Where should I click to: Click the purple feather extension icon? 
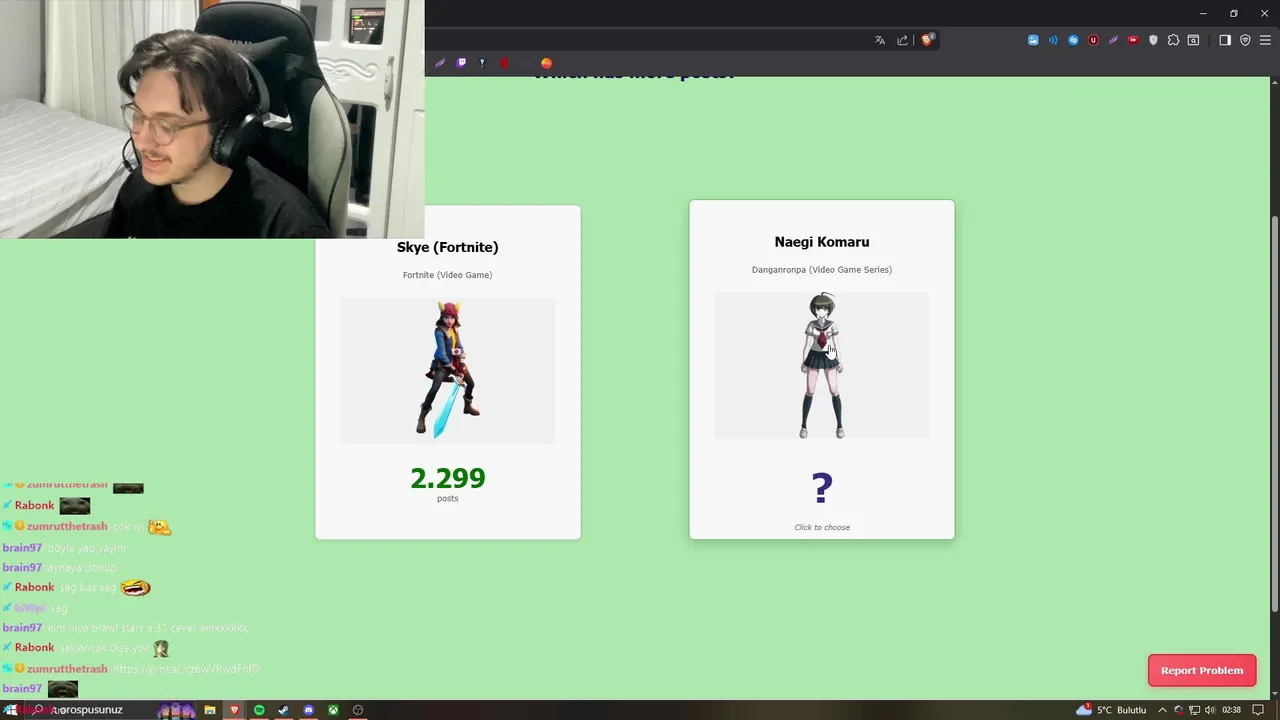(1113, 40)
